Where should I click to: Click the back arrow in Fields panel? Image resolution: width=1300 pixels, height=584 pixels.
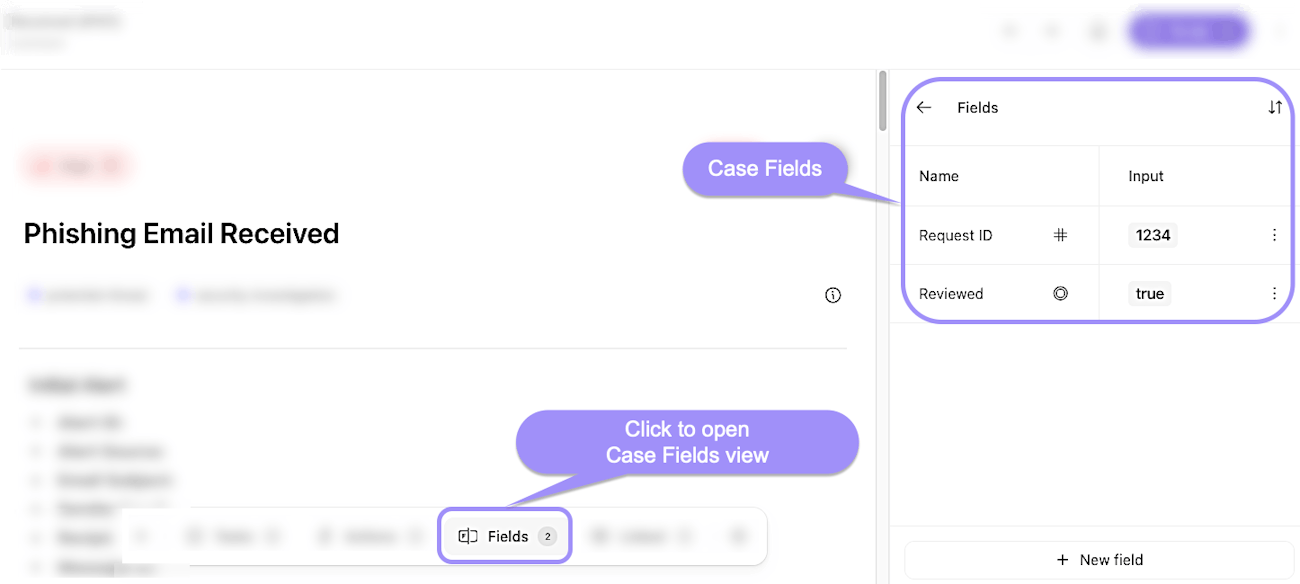[924, 108]
